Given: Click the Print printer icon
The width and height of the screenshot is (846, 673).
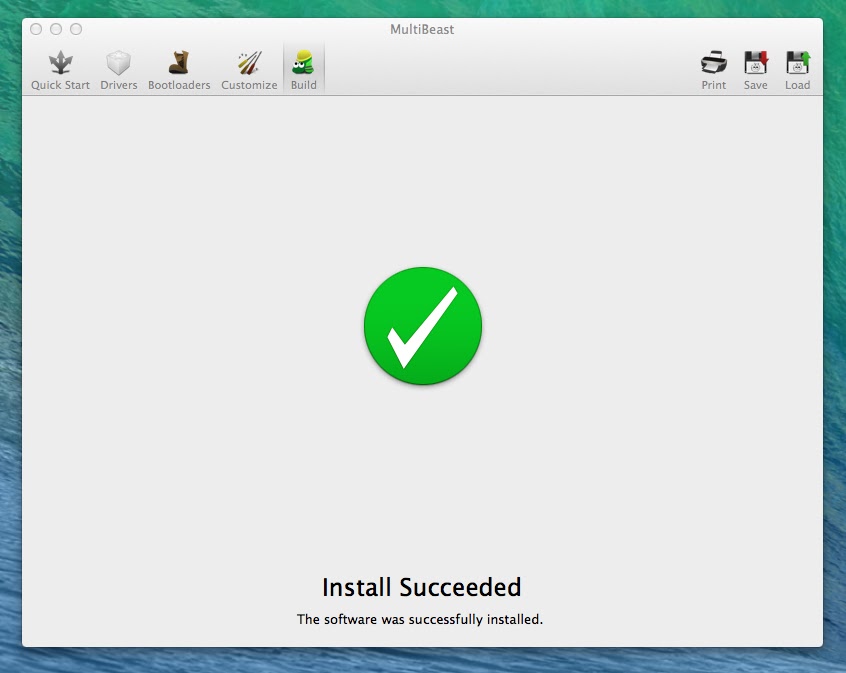Looking at the screenshot, I should 713,63.
